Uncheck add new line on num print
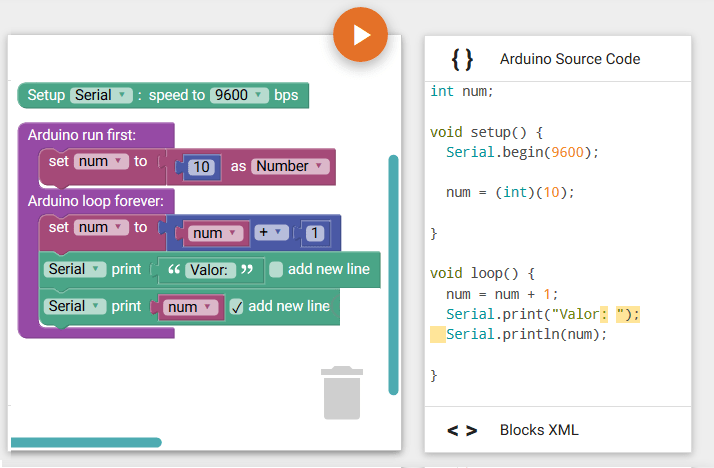Viewport: 714px width, 468px height. 236,307
